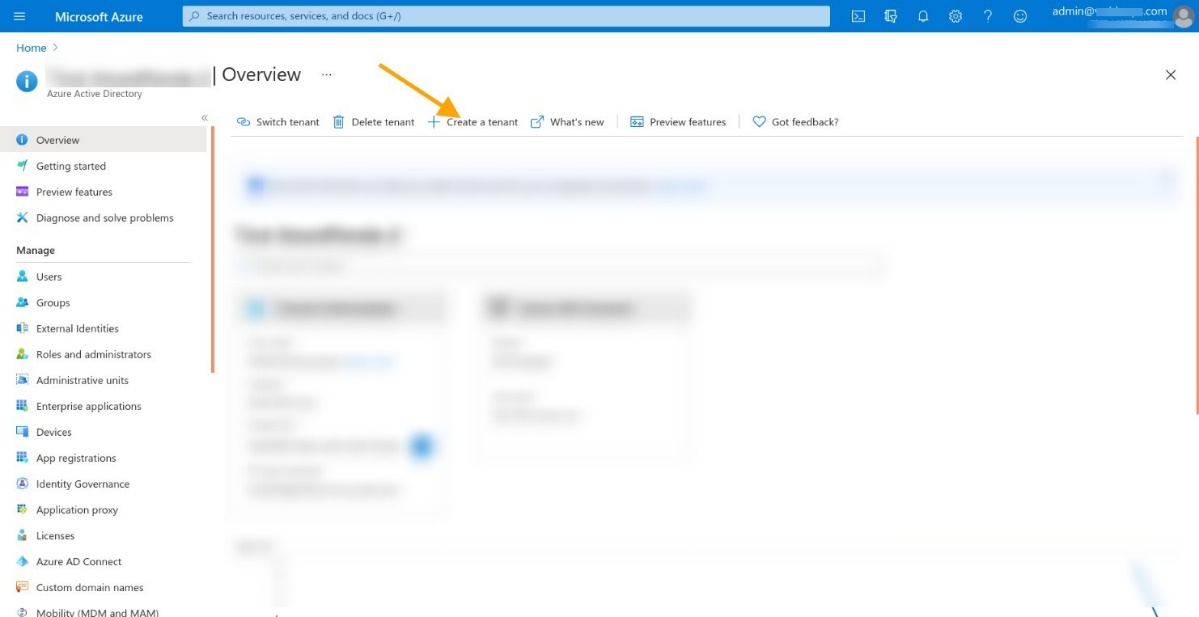The height and width of the screenshot is (617, 1199).
Task: Click Delete tenant button
Action: point(374,122)
